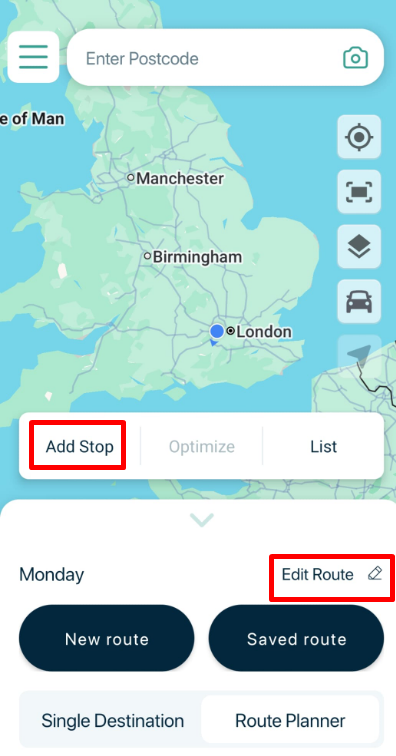Image resolution: width=396 pixels, height=756 pixels.
Task: Tap the navigation arrow icon
Action: [359, 356]
